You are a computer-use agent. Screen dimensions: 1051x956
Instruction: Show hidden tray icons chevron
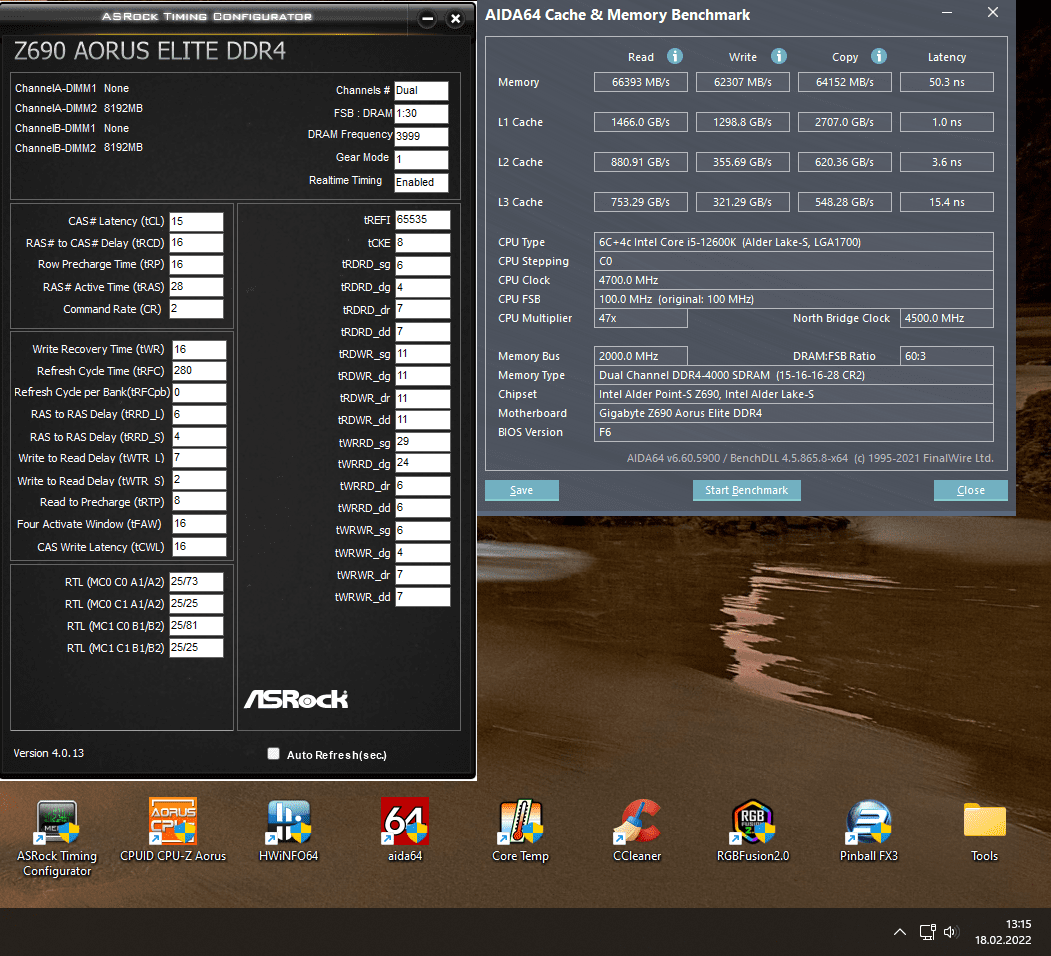[900, 932]
